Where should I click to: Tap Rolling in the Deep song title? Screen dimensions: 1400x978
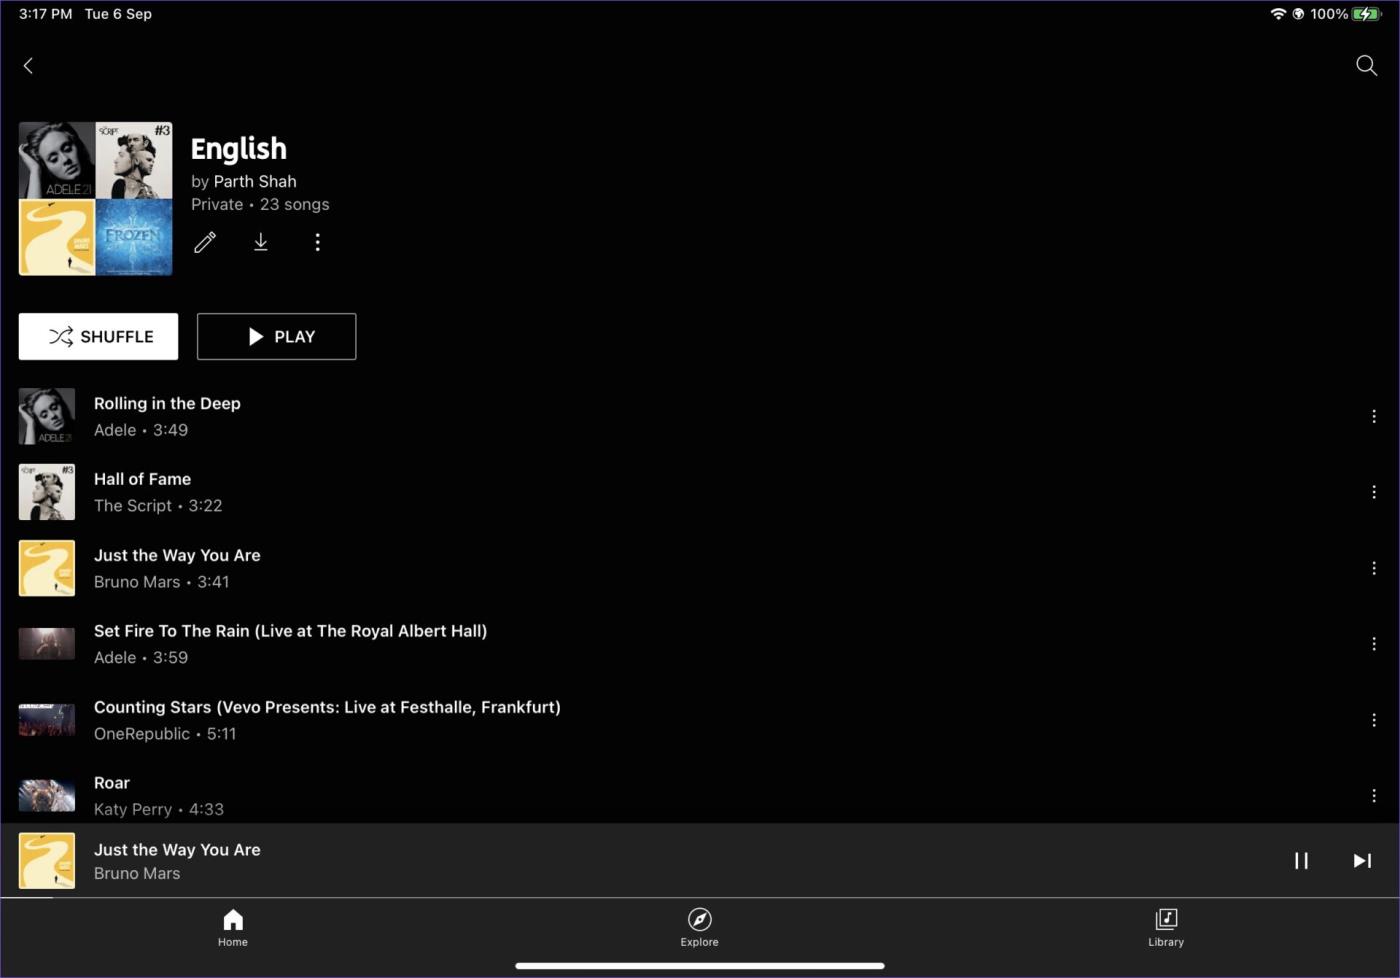coord(167,403)
